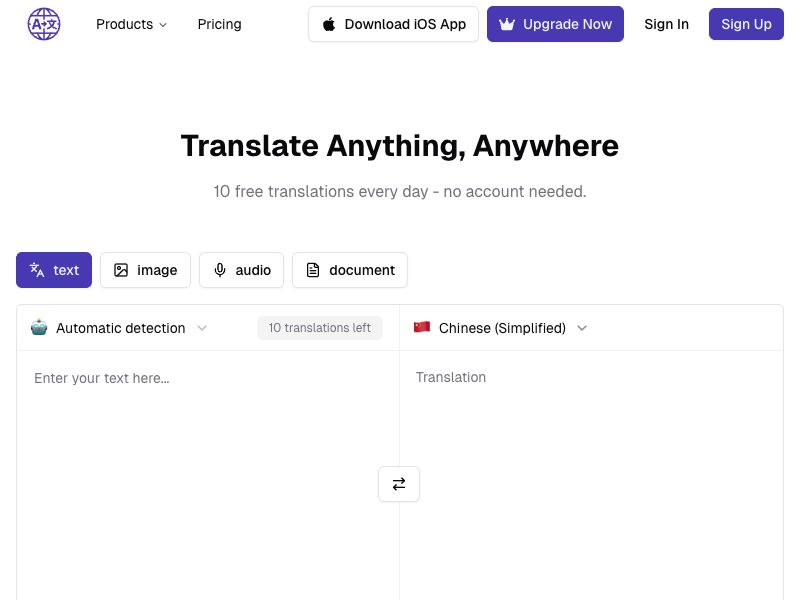Image resolution: width=800 pixels, height=600 pixels.
Task: Open the Chinese (Simplified) target language dropdown
Action: 500,328
